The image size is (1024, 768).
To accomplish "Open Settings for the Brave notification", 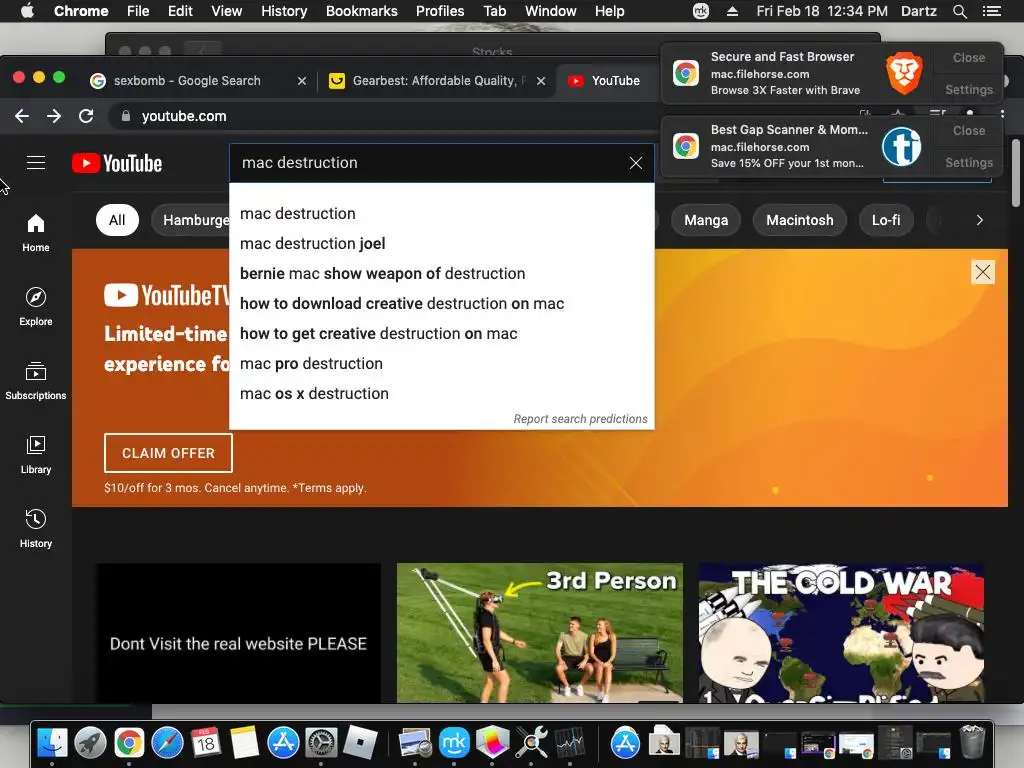I will coord(968,90).
